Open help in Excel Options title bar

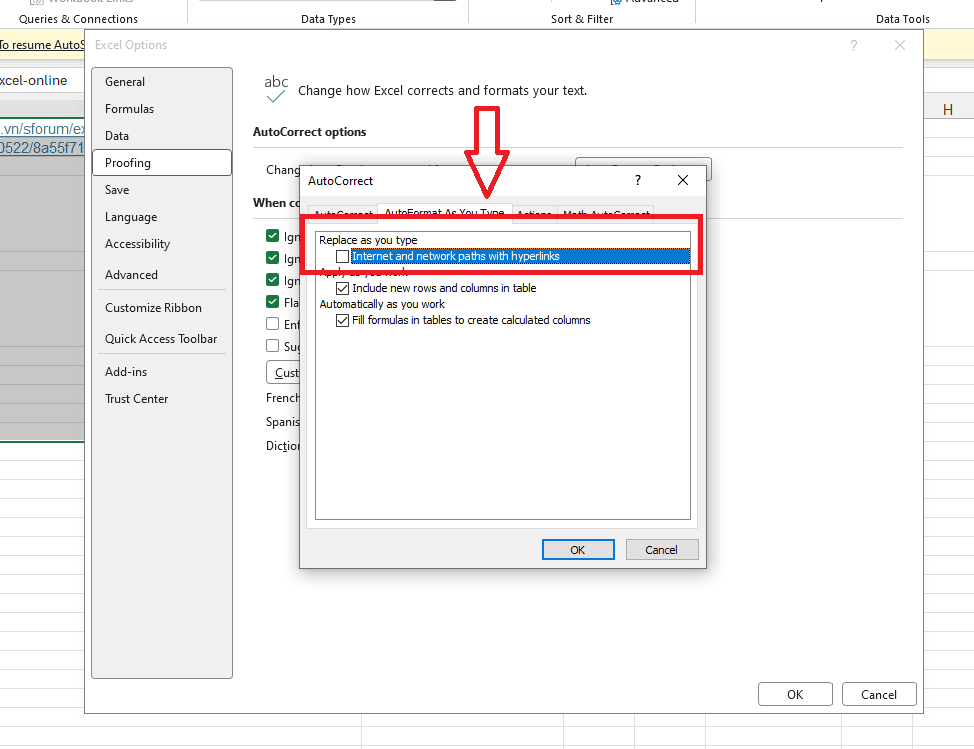853,45
